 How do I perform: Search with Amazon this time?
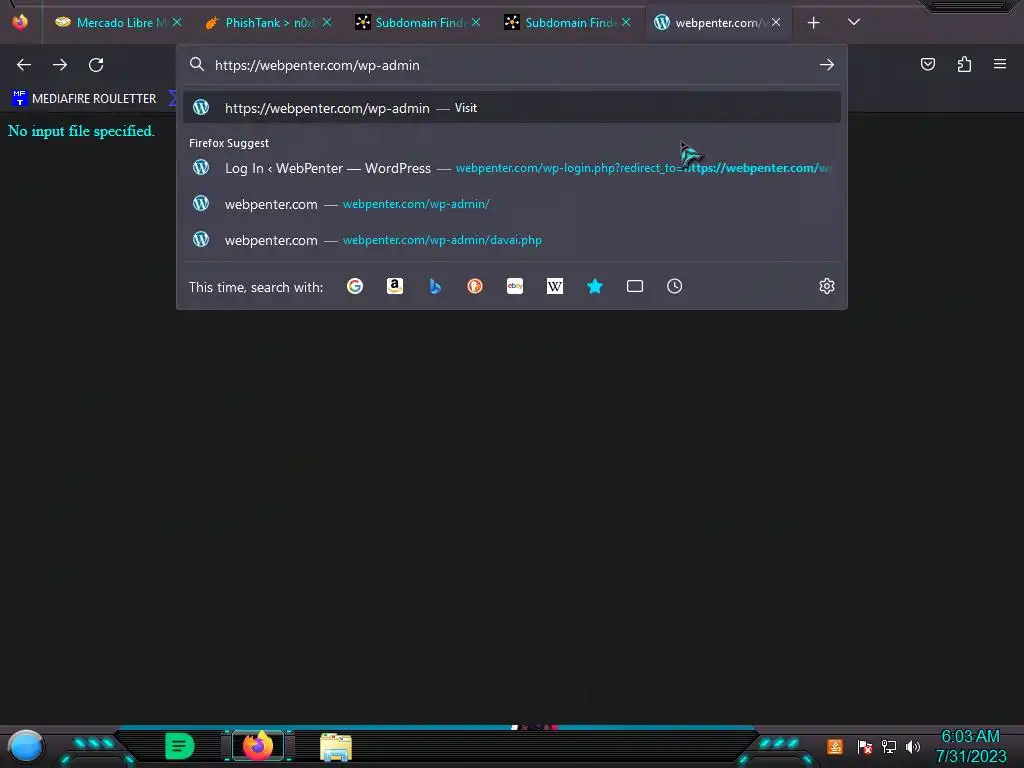point(394,286)
